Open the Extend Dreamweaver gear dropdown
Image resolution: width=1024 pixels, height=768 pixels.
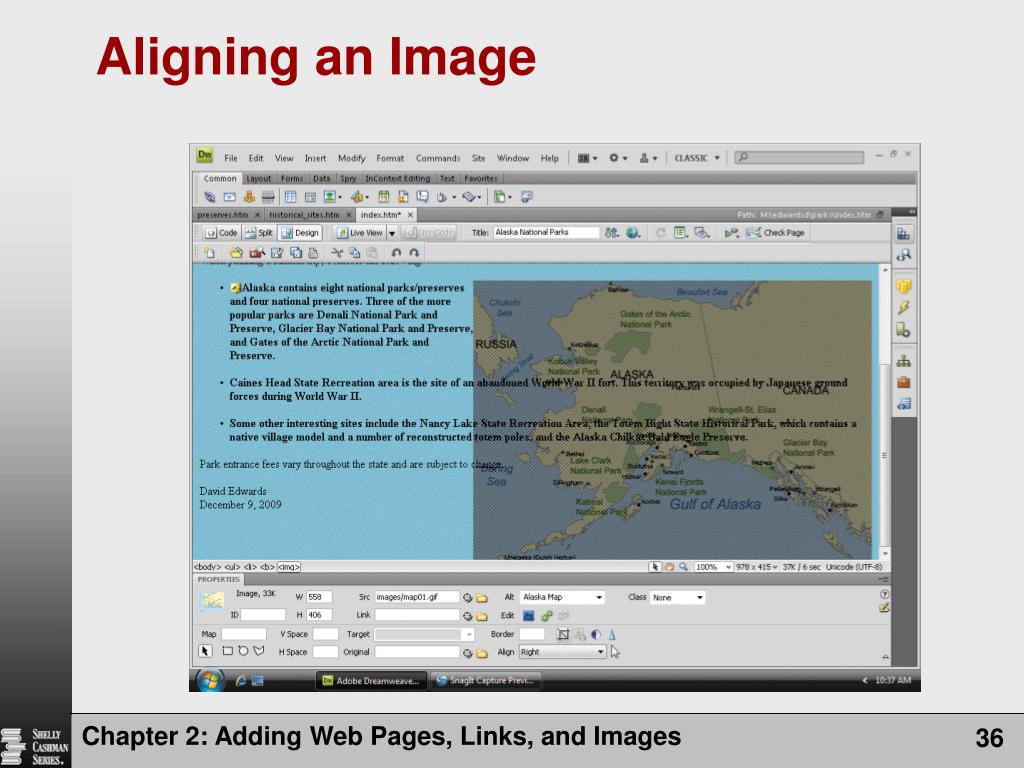point(618,158)
